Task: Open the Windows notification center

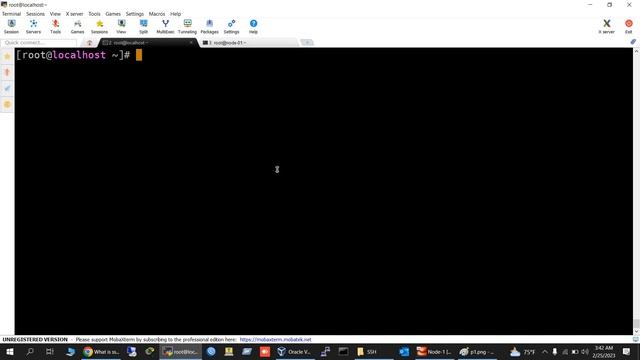Action: point(627,351)
